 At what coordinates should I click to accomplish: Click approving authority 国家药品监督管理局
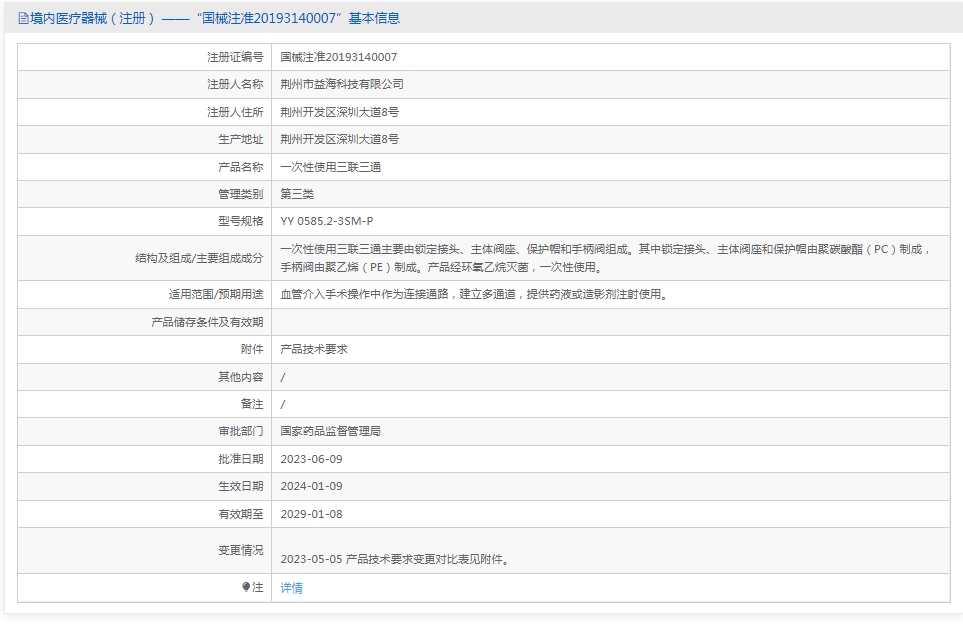point(330,431)
